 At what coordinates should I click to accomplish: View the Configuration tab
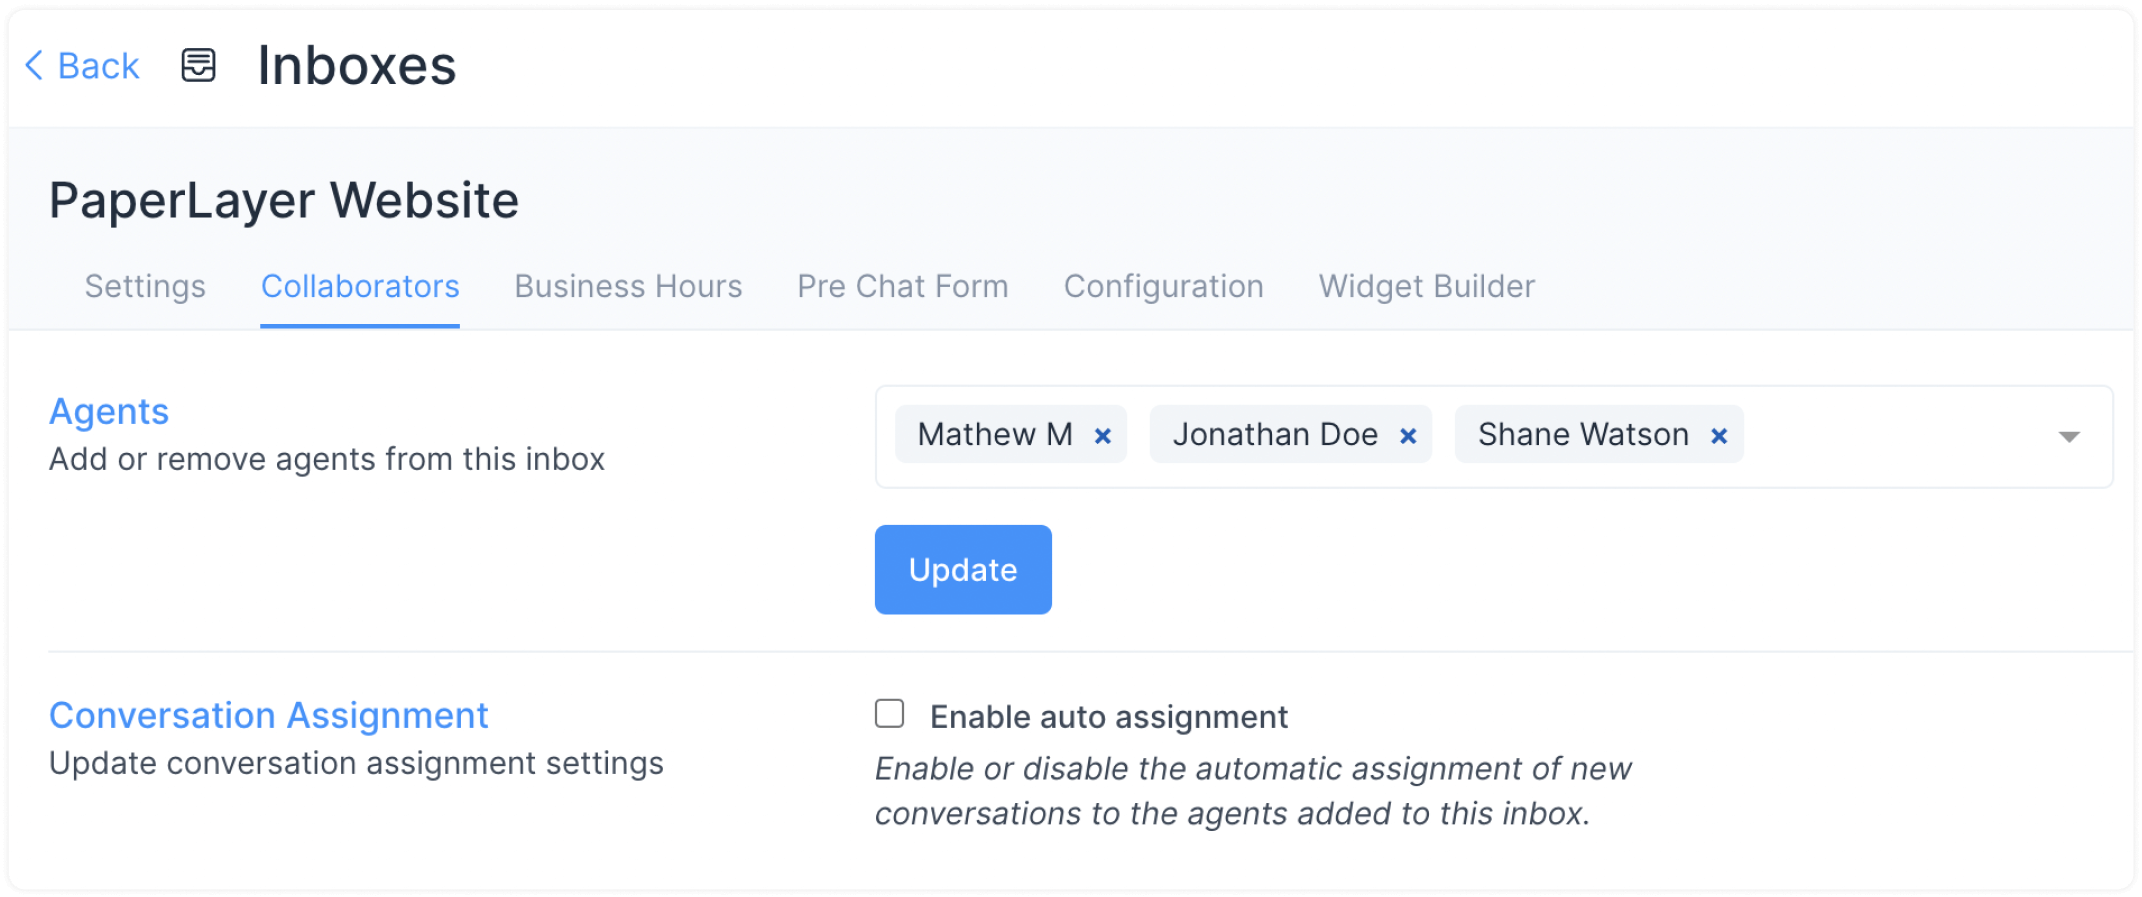[1163, 287]
